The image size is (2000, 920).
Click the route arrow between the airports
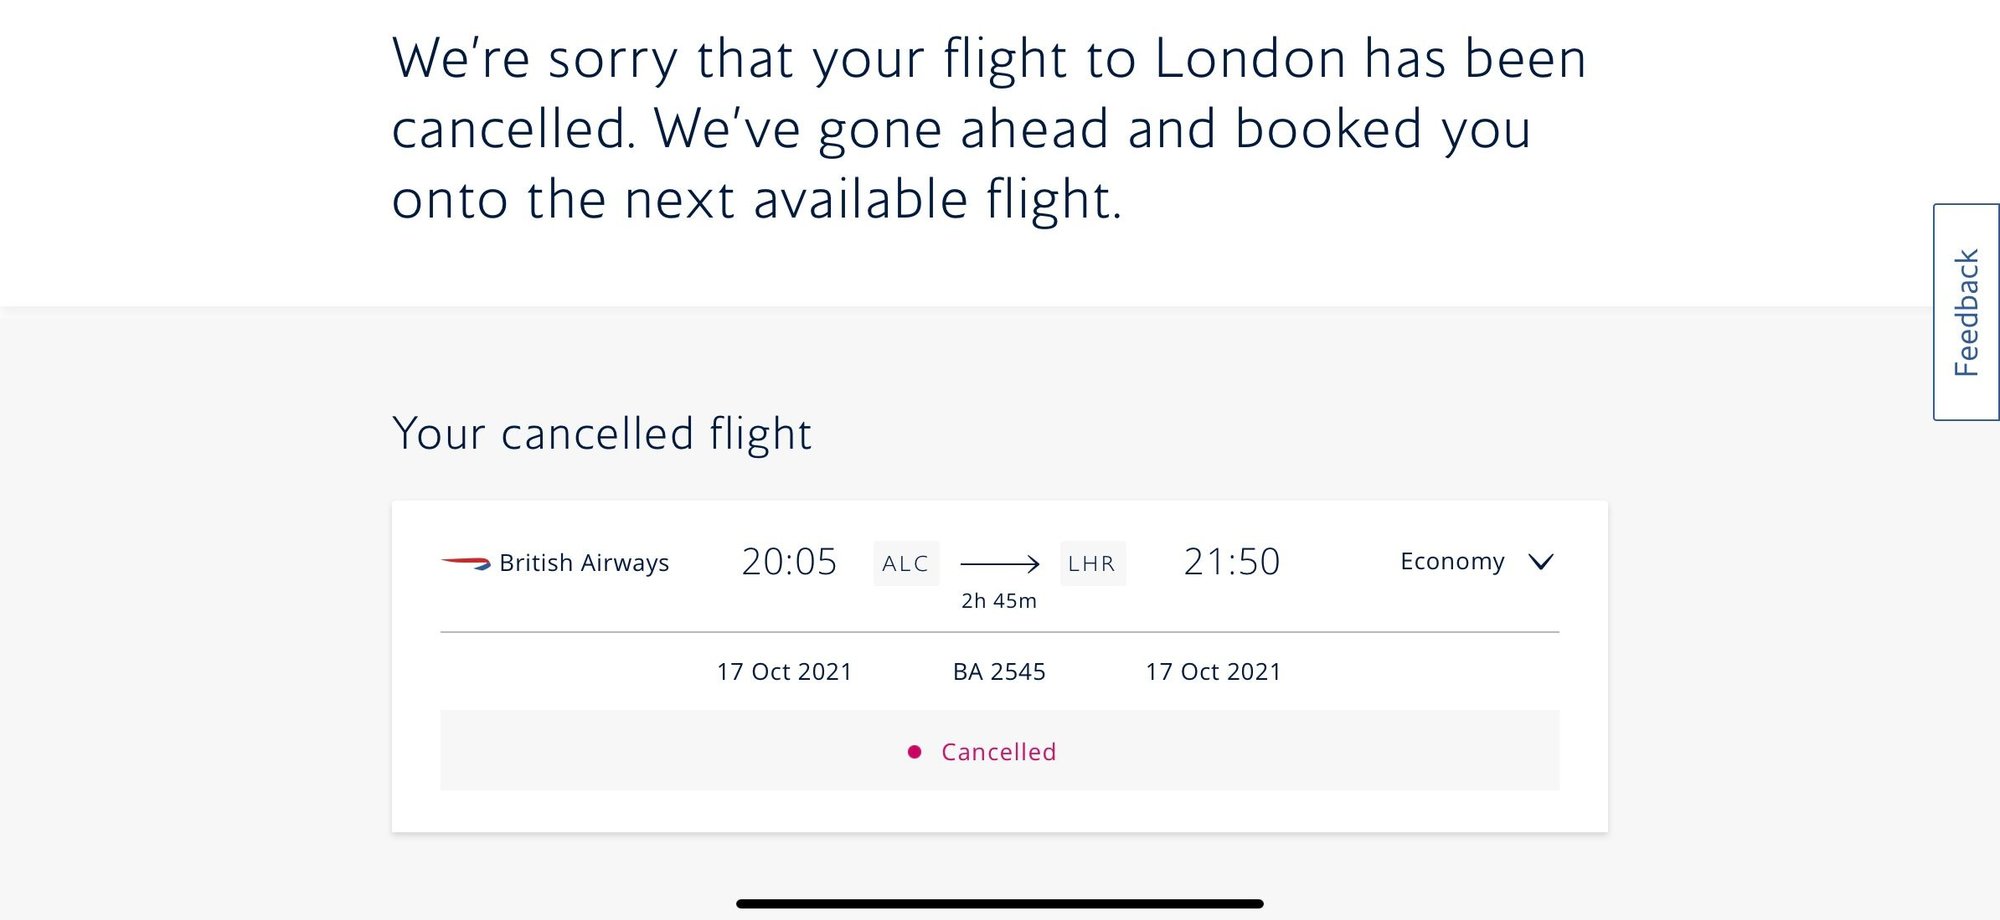pos(999,564)
